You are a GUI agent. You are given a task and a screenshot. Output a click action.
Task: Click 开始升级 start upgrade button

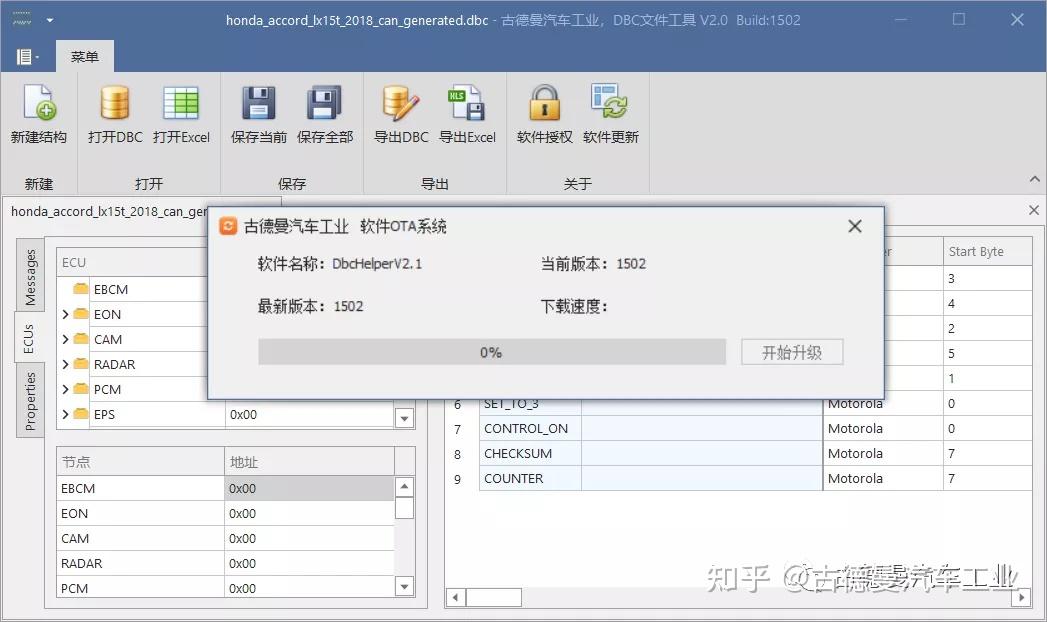tap(792, 352)
